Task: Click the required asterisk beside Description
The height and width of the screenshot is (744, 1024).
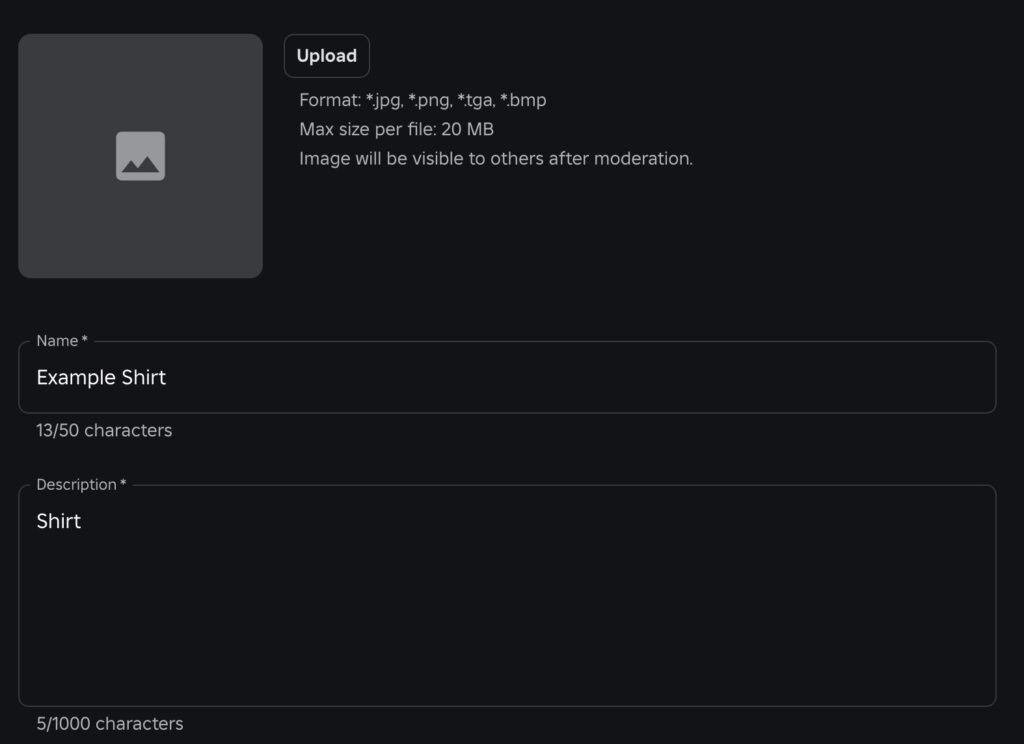Action: pyautogui.click(x=123, y=483)
